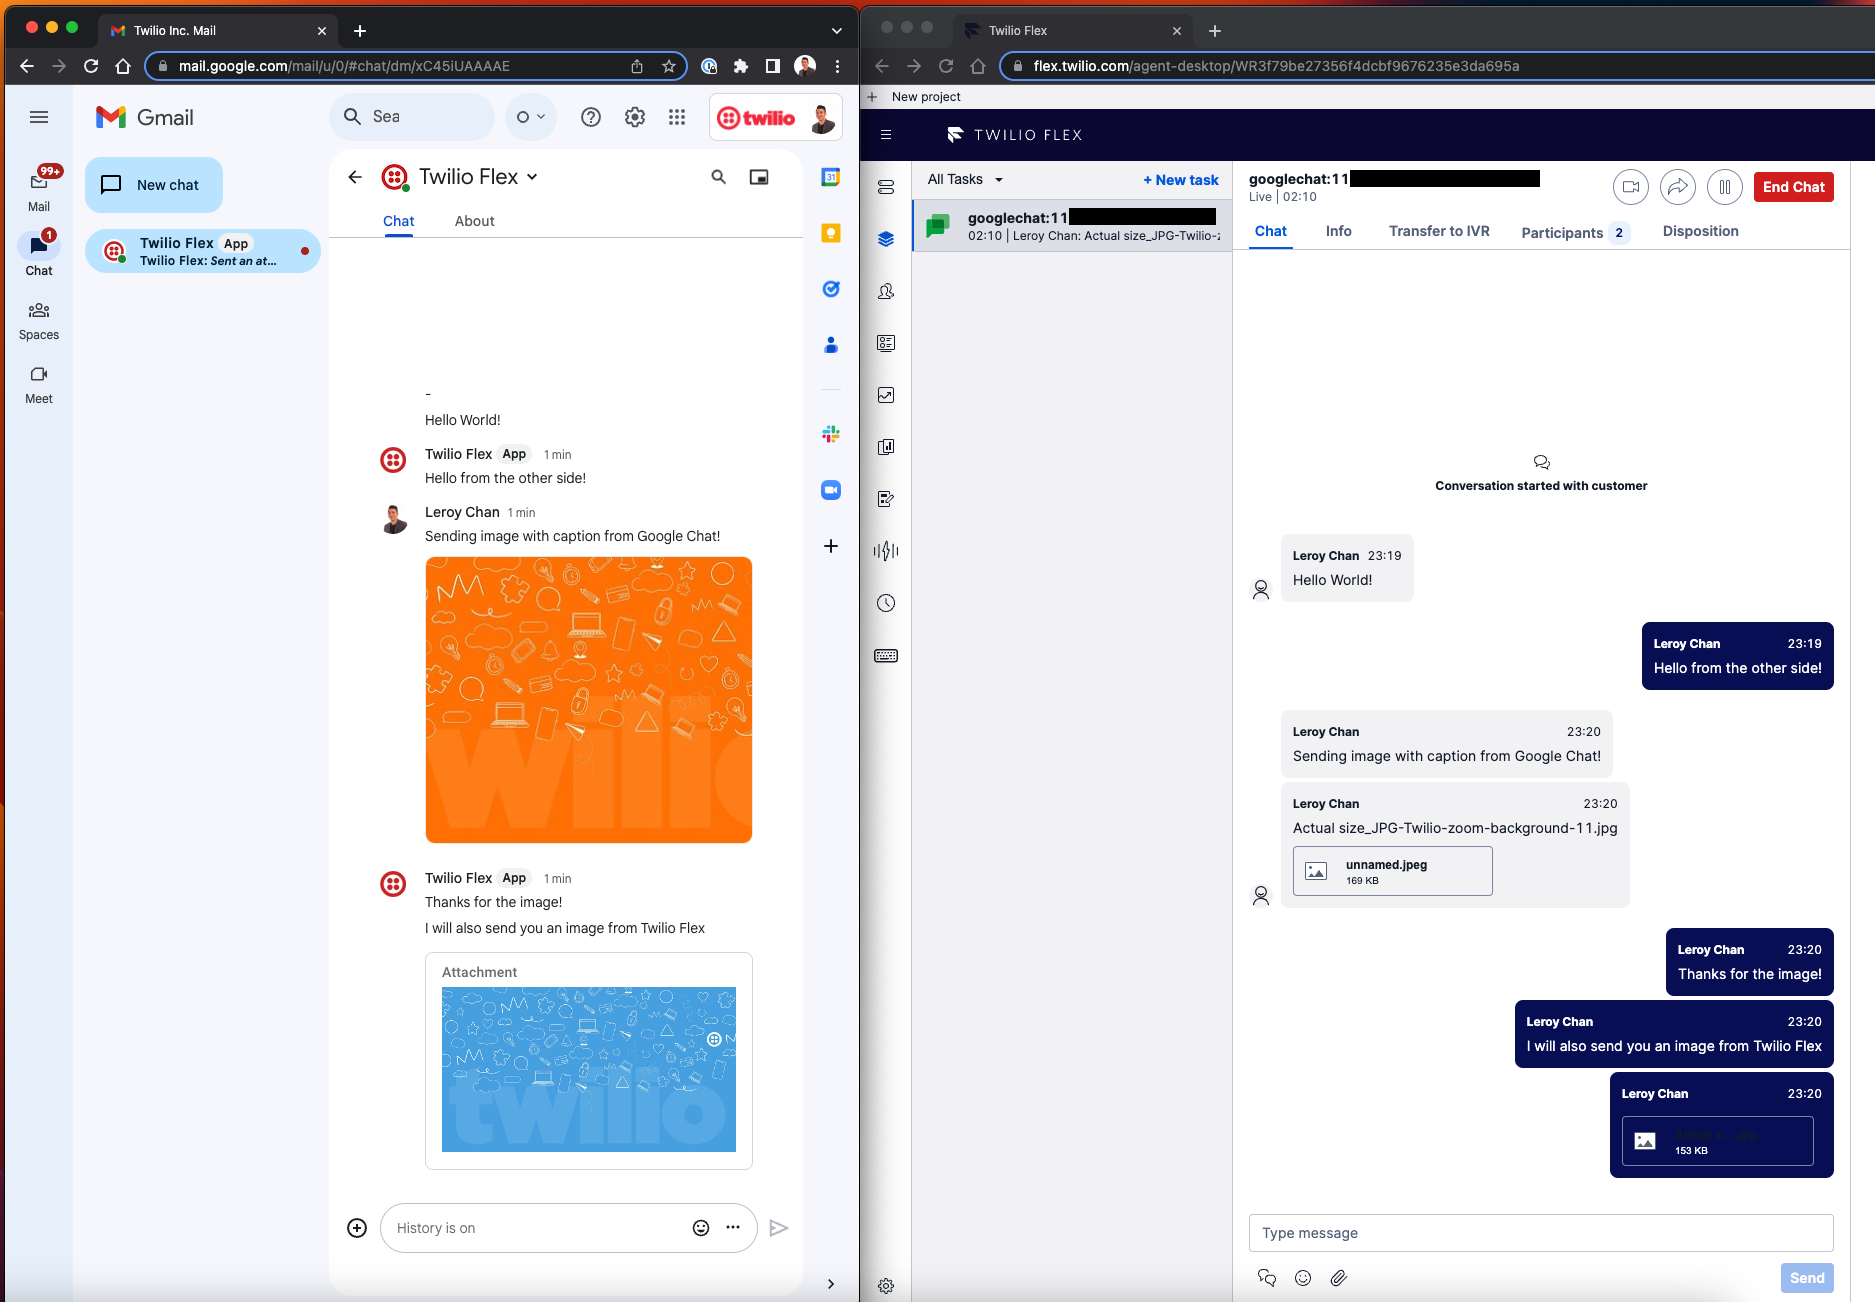Click the Type message input field in Flex
Screen dimensions: 1875x1302
1541,1233
